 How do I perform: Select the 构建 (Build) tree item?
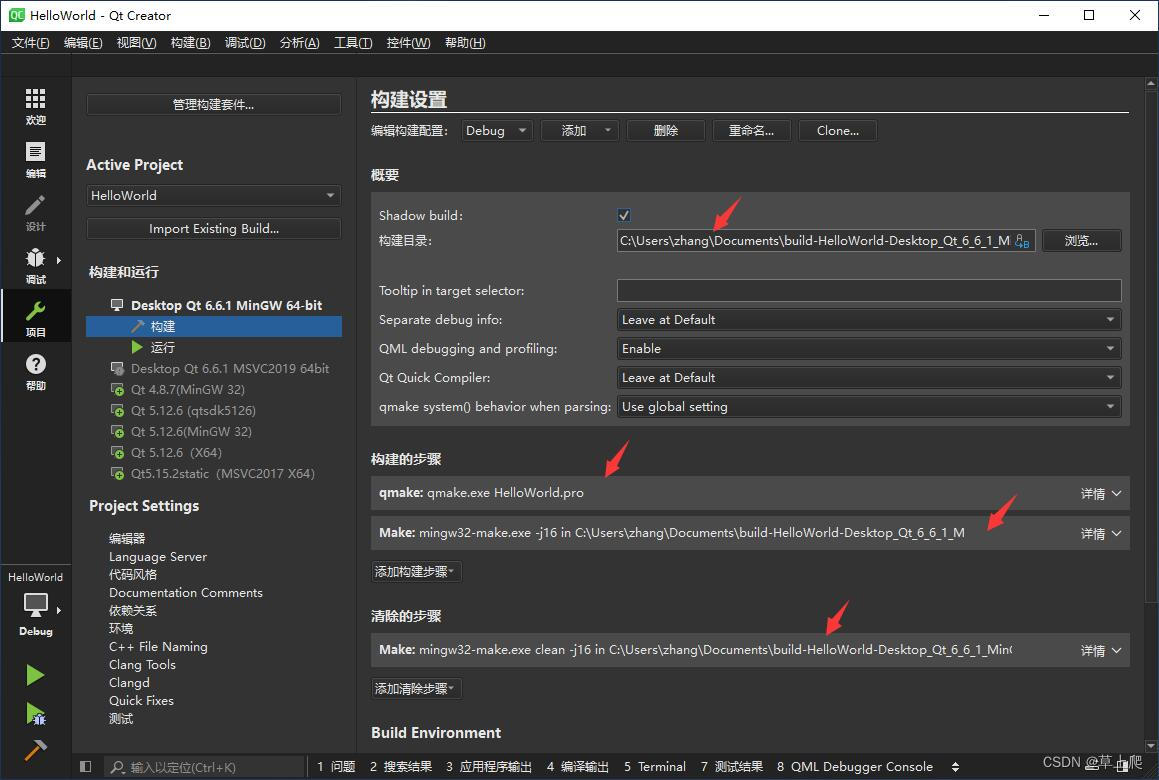(214, 326)
